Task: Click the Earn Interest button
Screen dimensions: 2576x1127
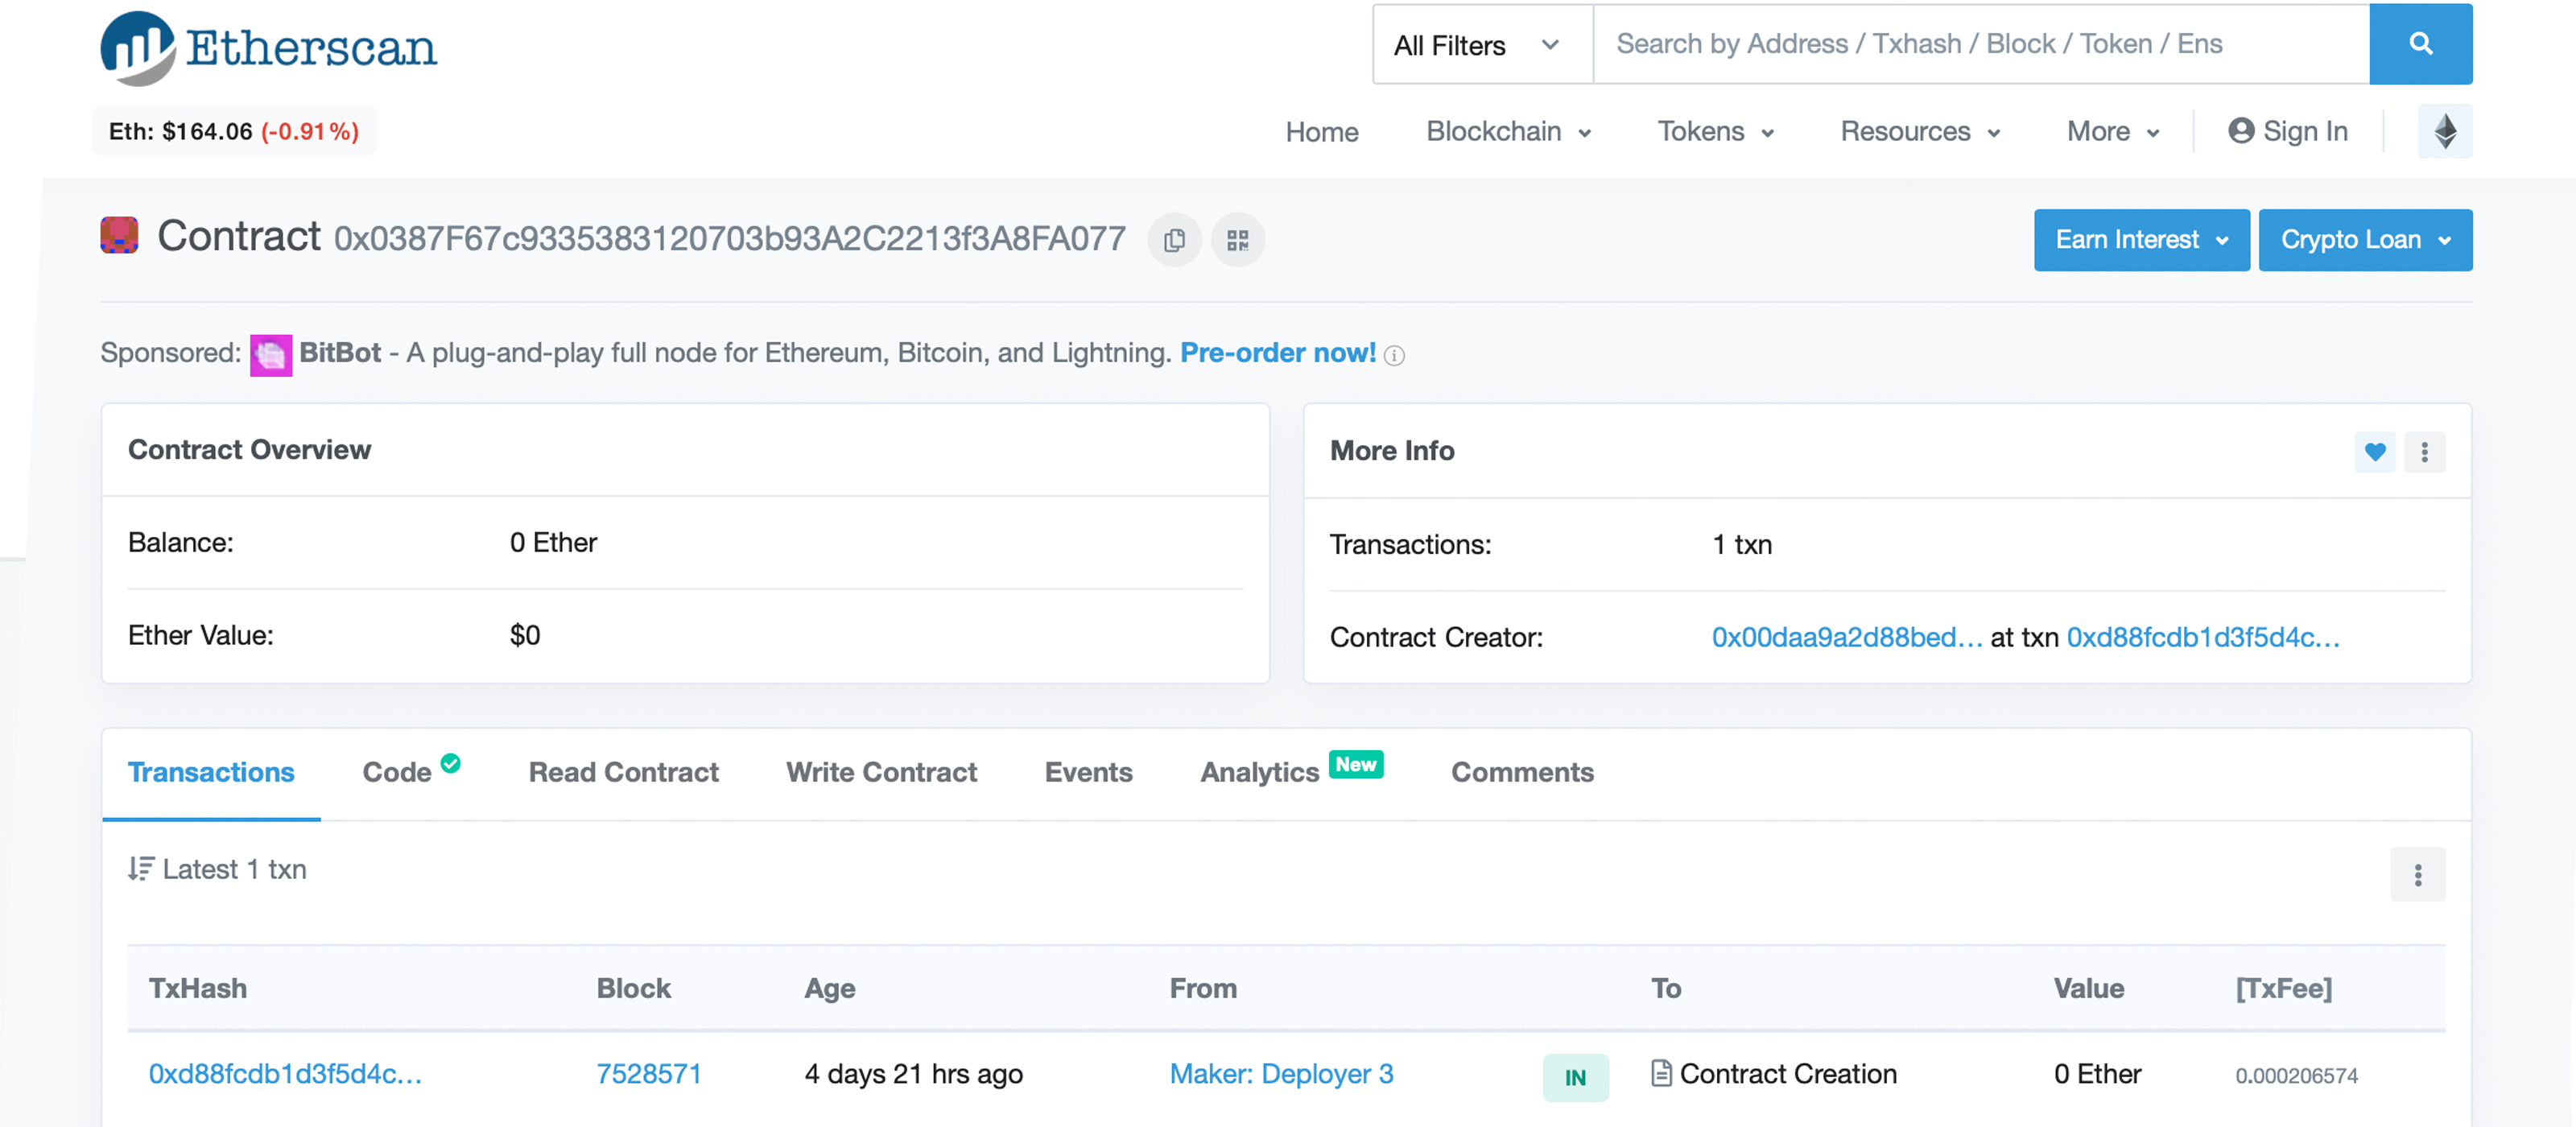Action: click(2141, 240)
